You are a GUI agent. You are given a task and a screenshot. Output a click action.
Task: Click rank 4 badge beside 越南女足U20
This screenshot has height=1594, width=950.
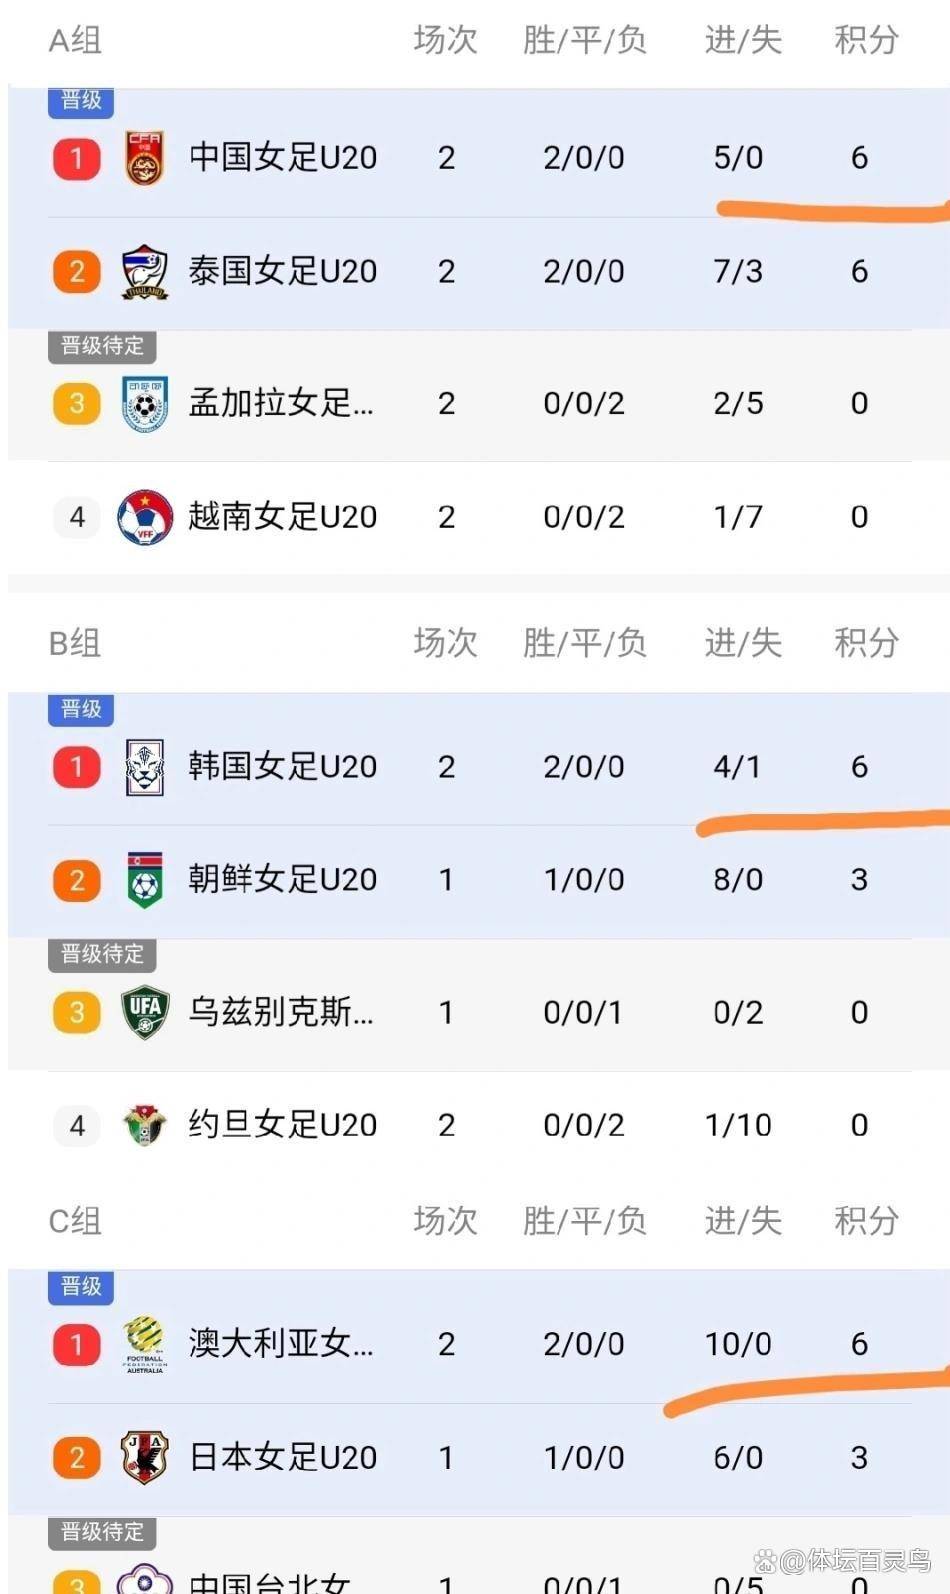77,517
